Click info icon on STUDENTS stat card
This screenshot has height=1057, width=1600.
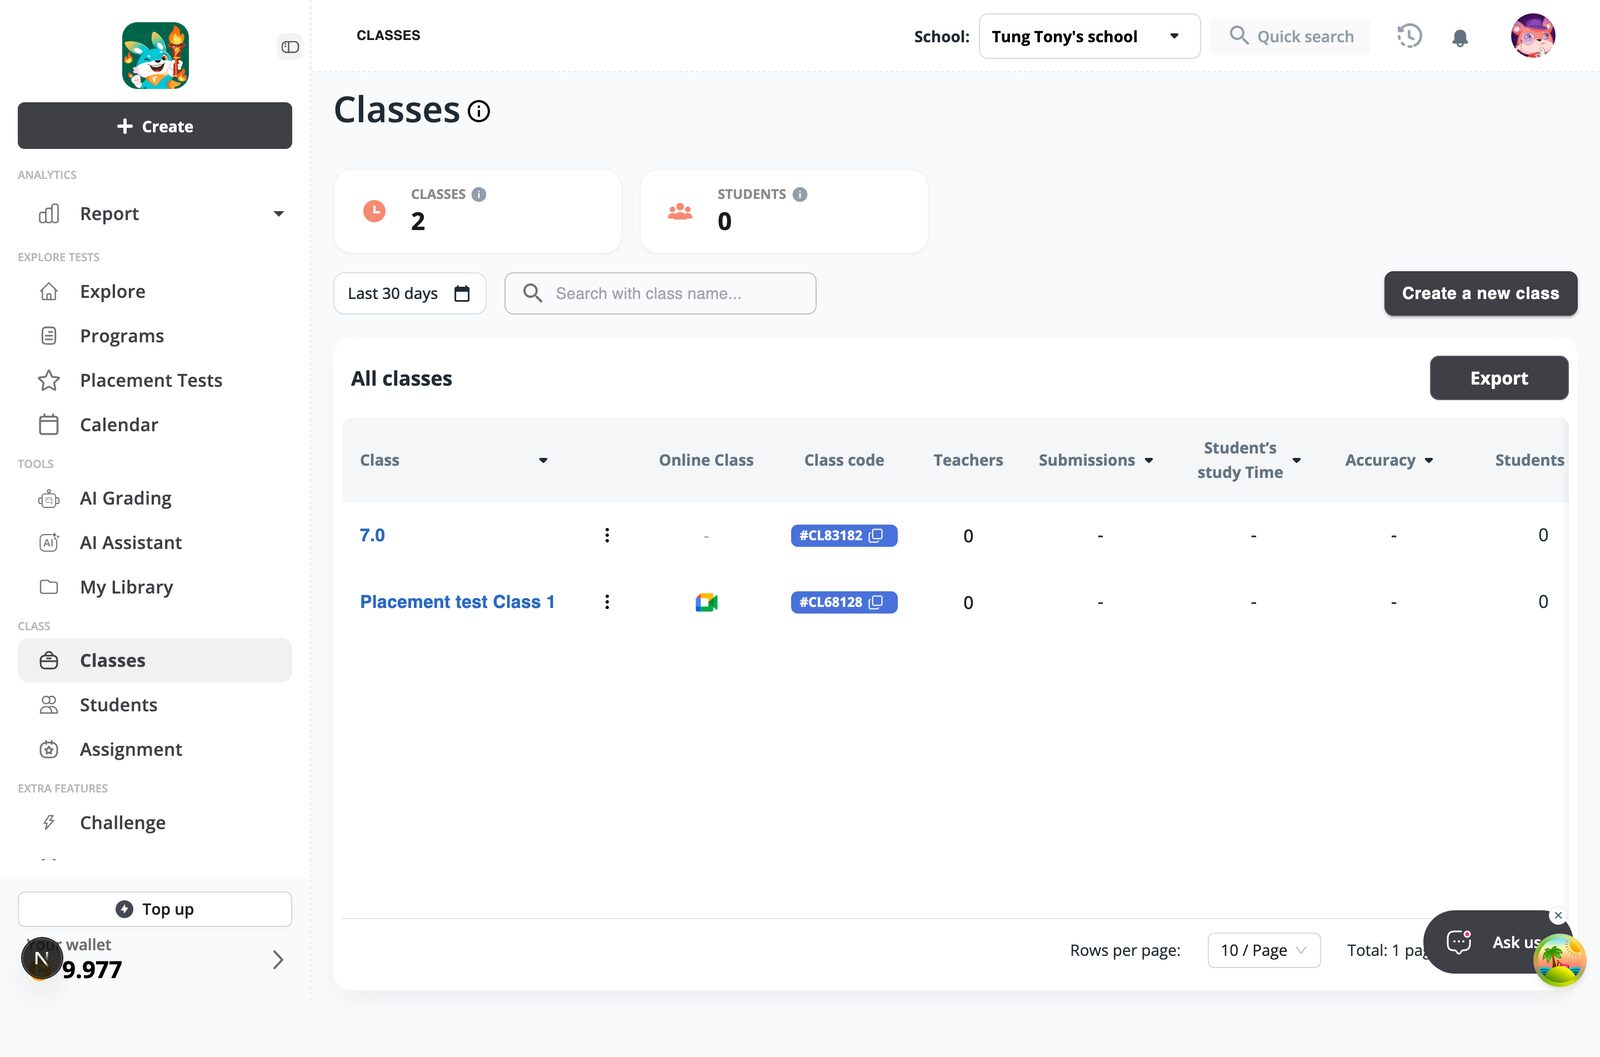[x=800, y=194]
